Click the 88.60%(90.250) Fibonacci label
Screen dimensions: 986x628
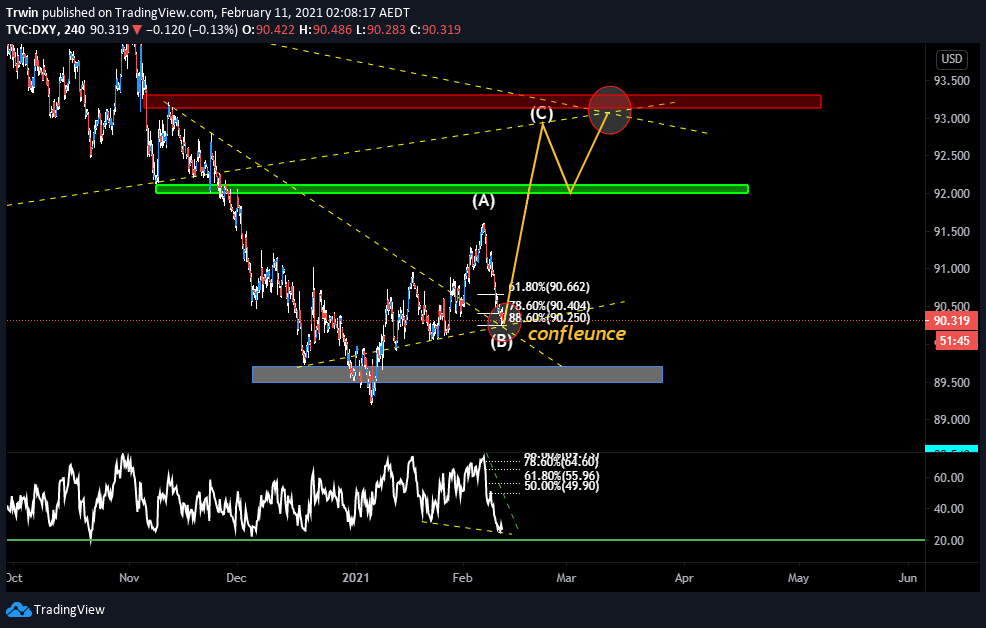[550, 317]
